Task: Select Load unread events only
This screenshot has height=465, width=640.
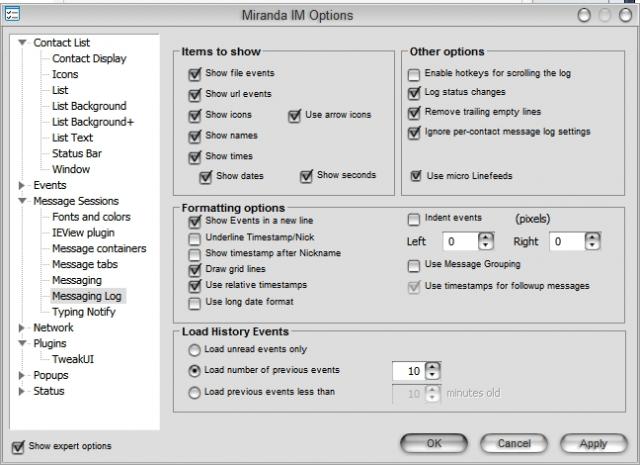Action: (194, 350)
